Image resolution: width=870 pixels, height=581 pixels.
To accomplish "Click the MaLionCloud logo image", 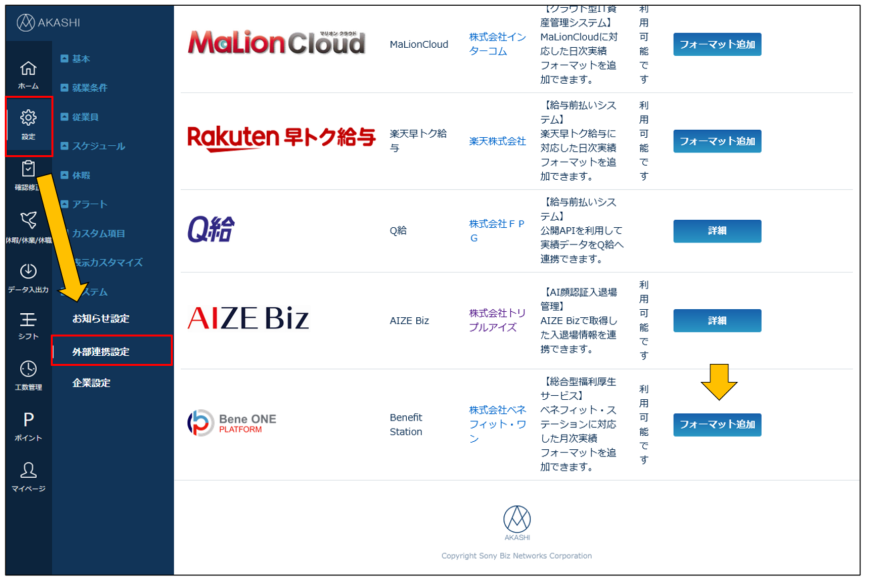I will pyautogui.click(x=276, y=42).
